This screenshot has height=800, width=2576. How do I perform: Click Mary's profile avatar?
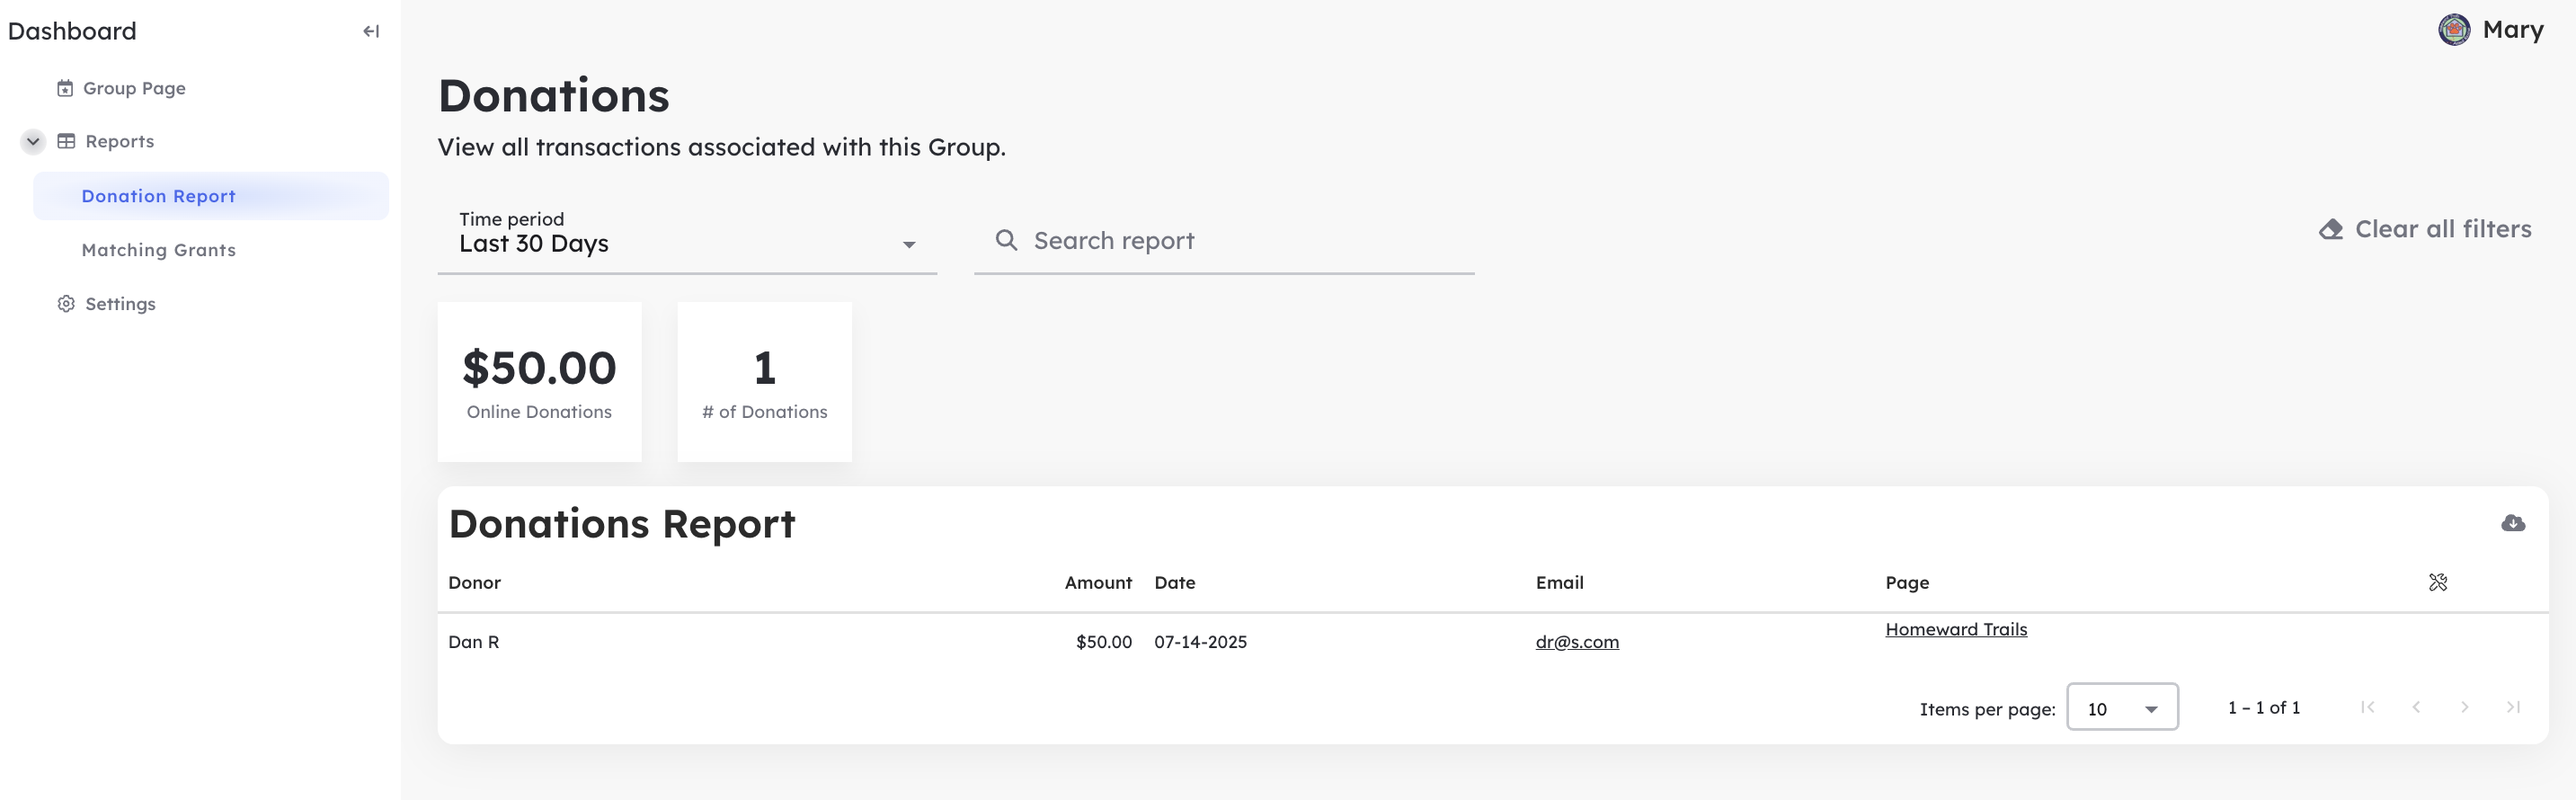click(2454, 30)
